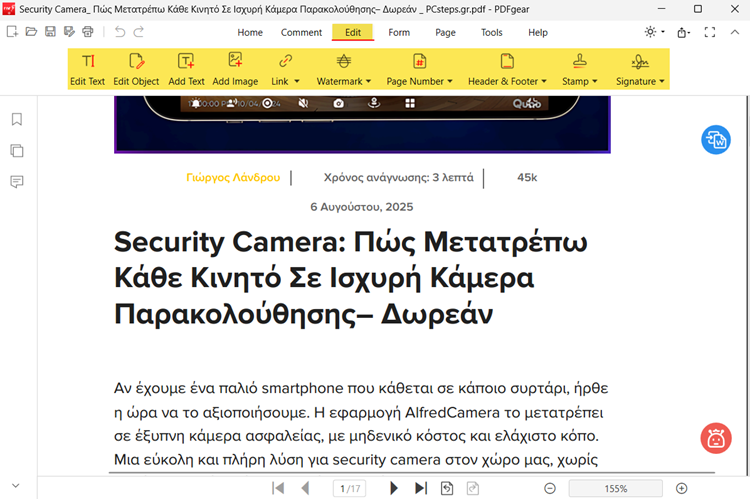
Task: Go to the previous page
Action: pos(305,488)
